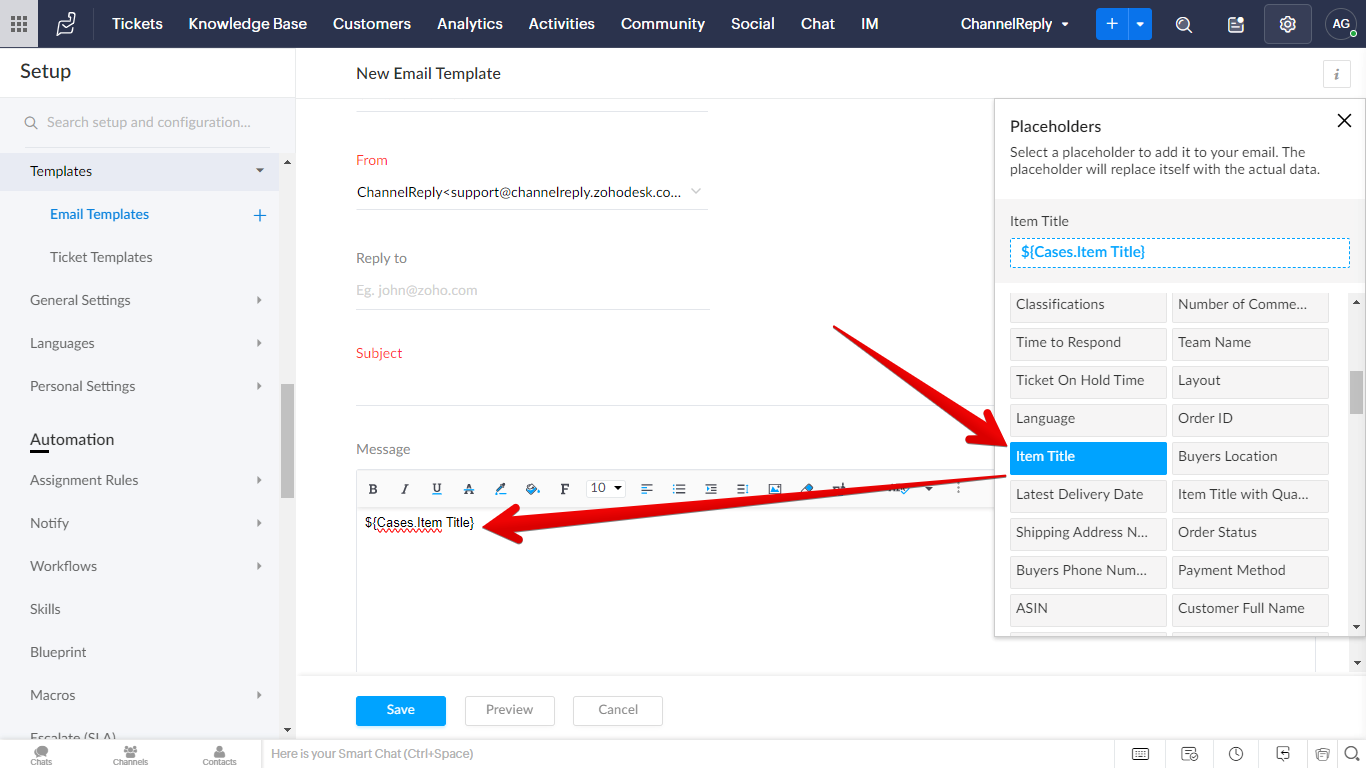Viewport: 1366px width, 768px height.
Task: Click the search setup and configuration field
Action: (x=147, y=122)
